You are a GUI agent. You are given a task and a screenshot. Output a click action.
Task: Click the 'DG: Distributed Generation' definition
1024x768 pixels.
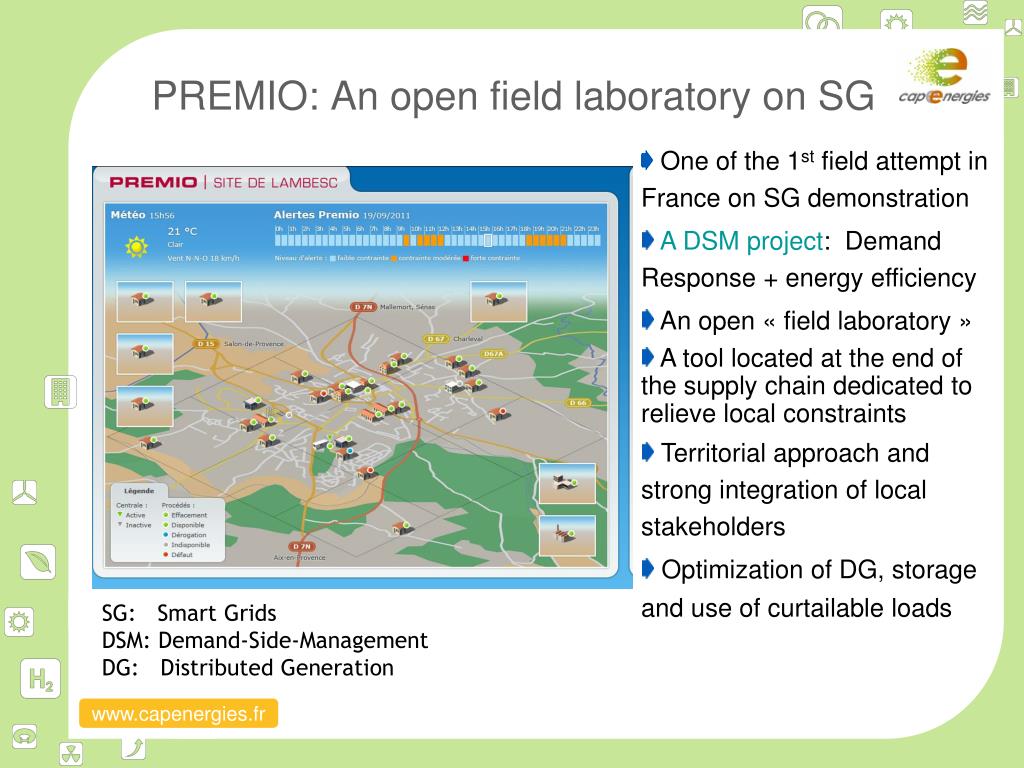[x=248, y=668]
